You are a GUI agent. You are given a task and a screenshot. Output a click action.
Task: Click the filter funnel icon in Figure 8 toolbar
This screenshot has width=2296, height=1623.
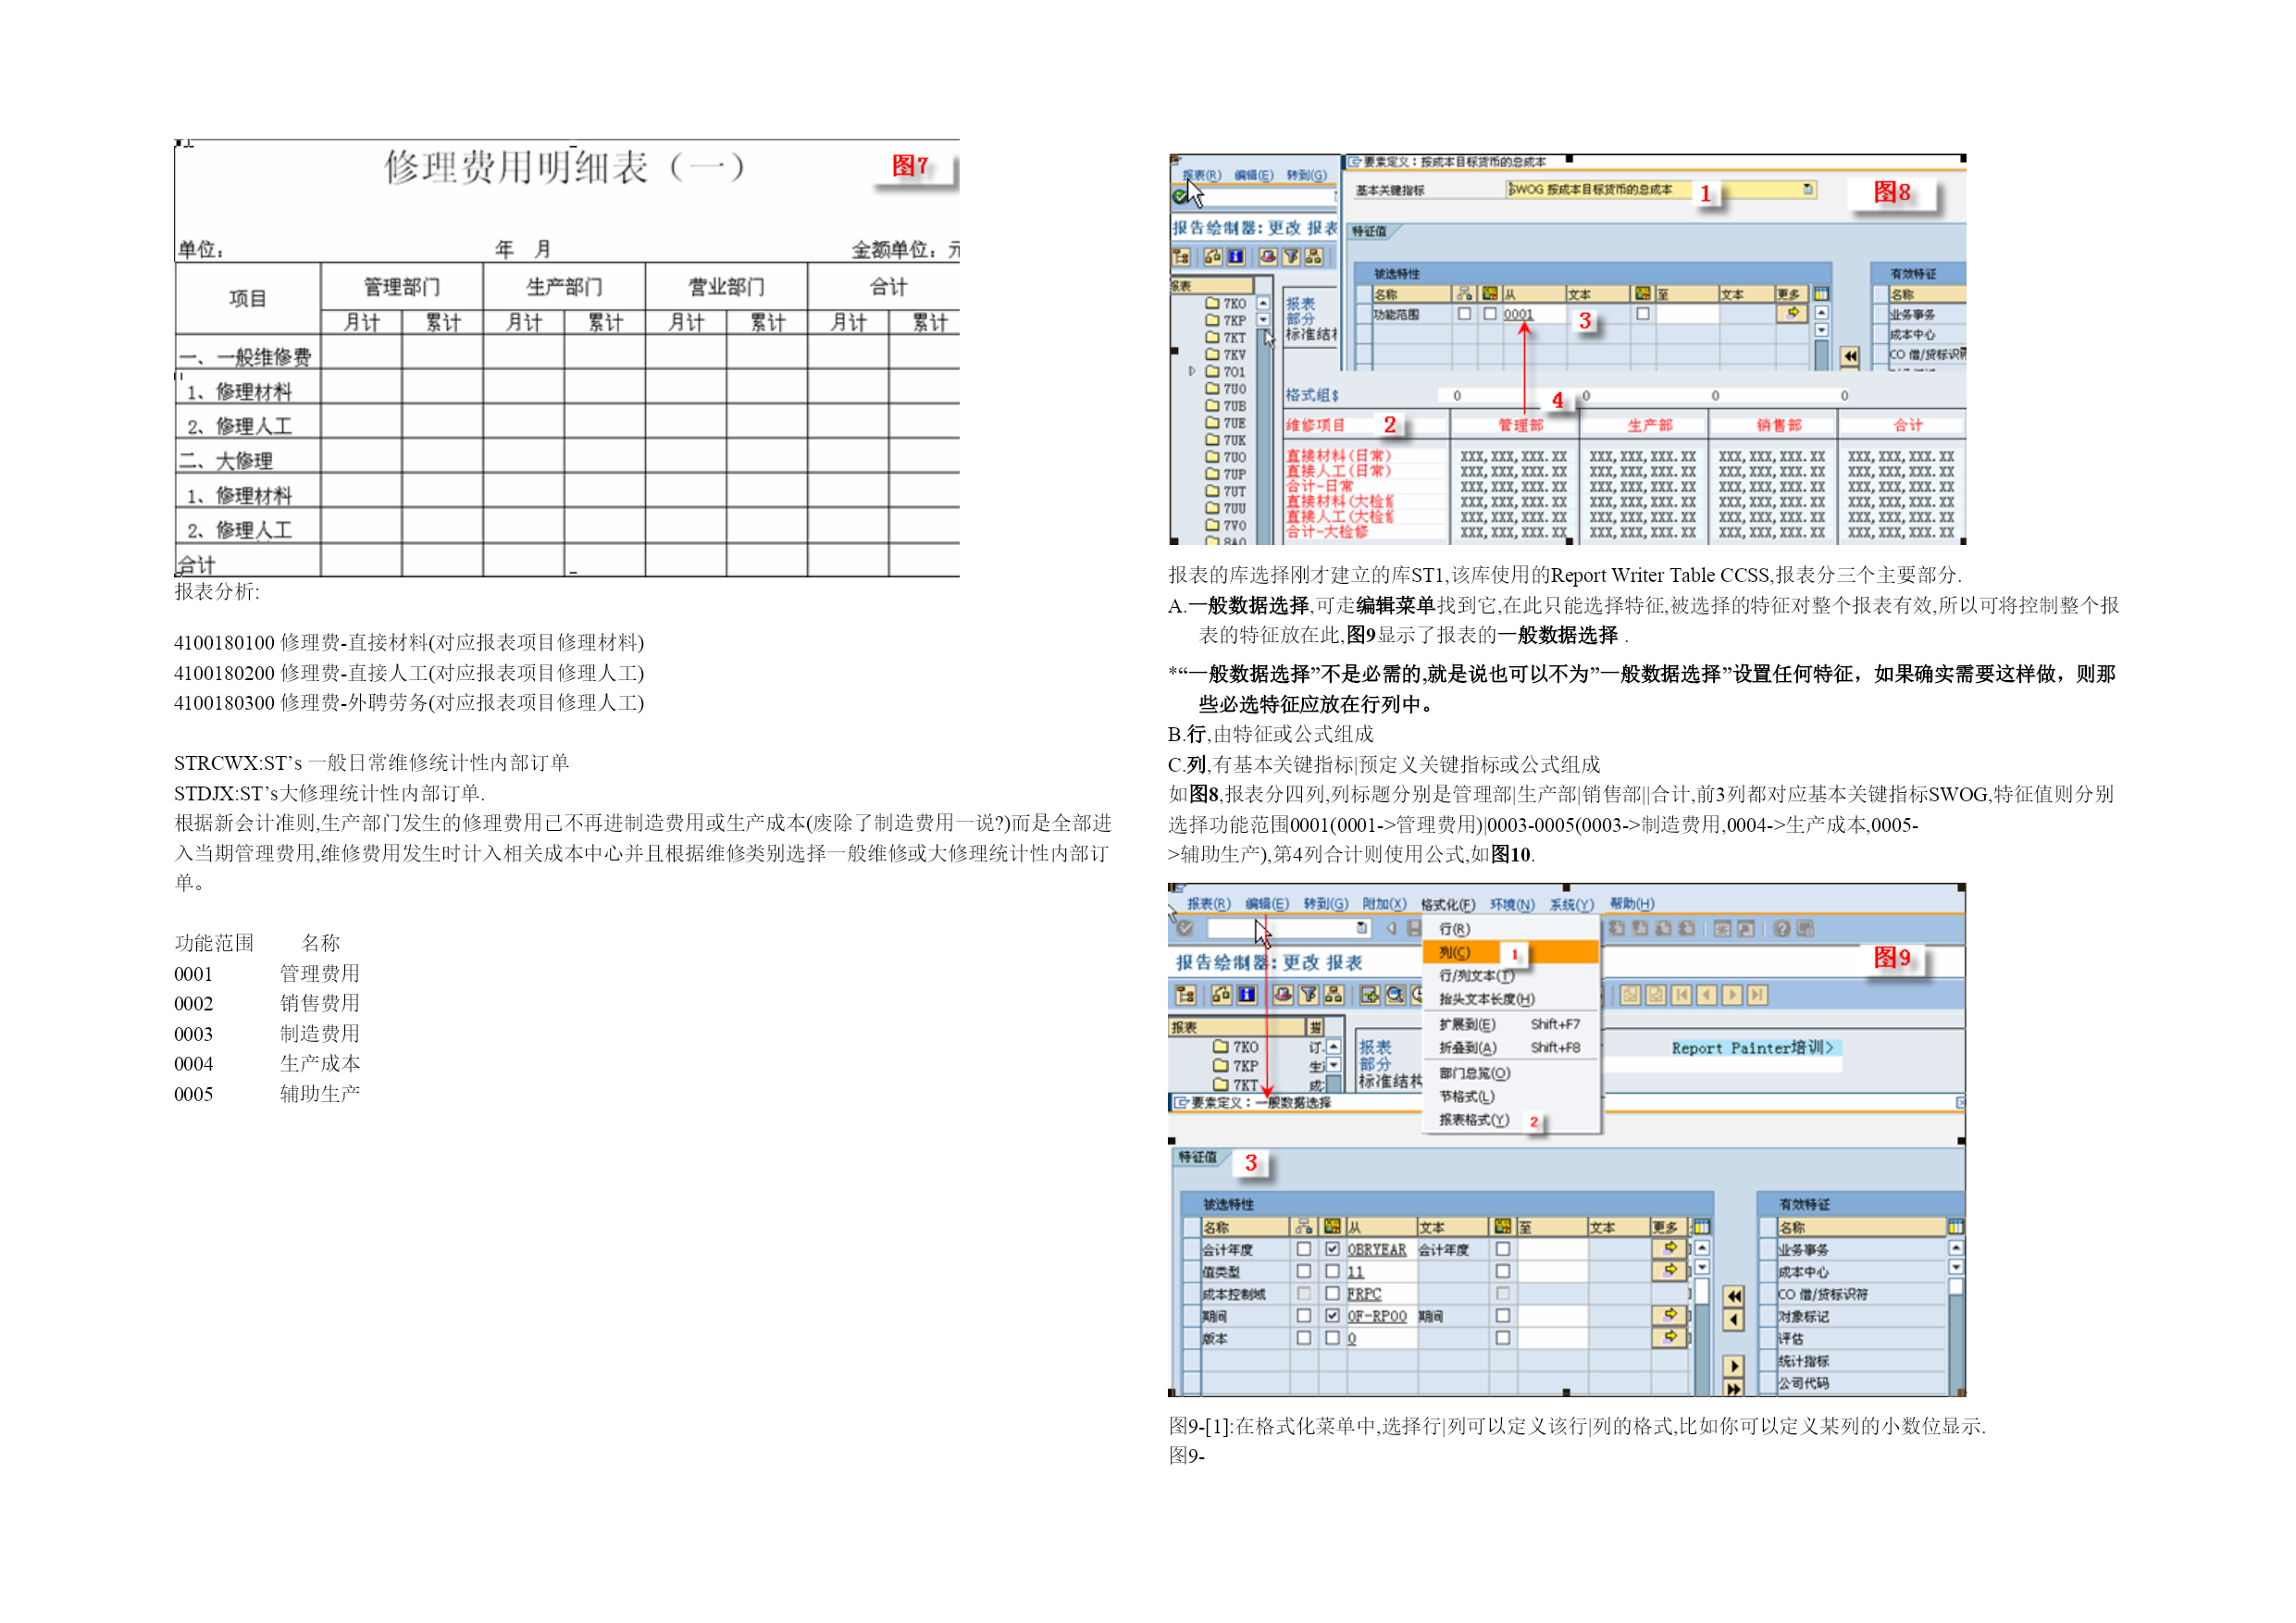click(x=1291, y=257)
